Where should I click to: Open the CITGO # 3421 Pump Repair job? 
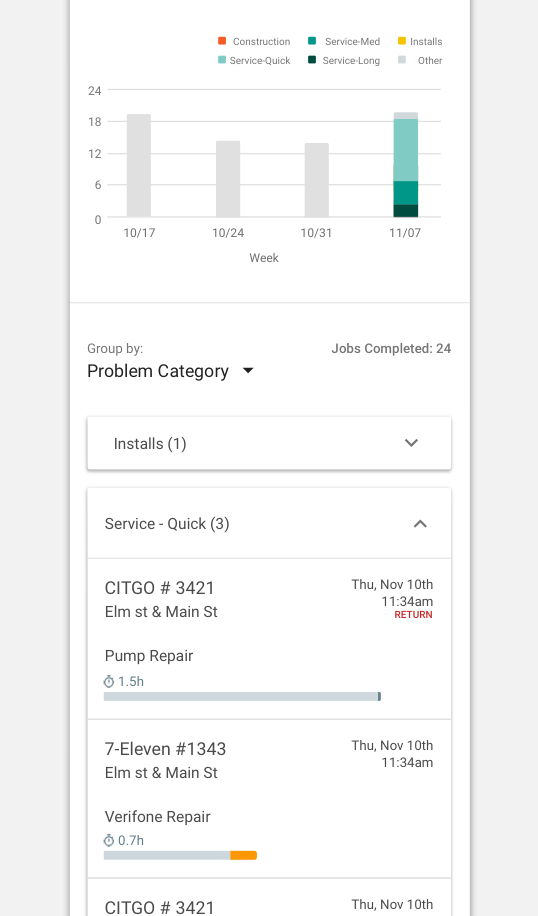(269, 639)
